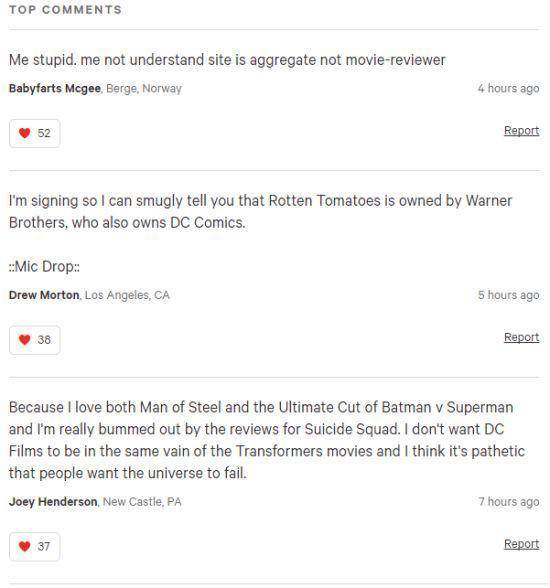The height and width of the screenshot is (588, 550).
Task: Select the Drew Morton author name
Action: click(44, 295)
